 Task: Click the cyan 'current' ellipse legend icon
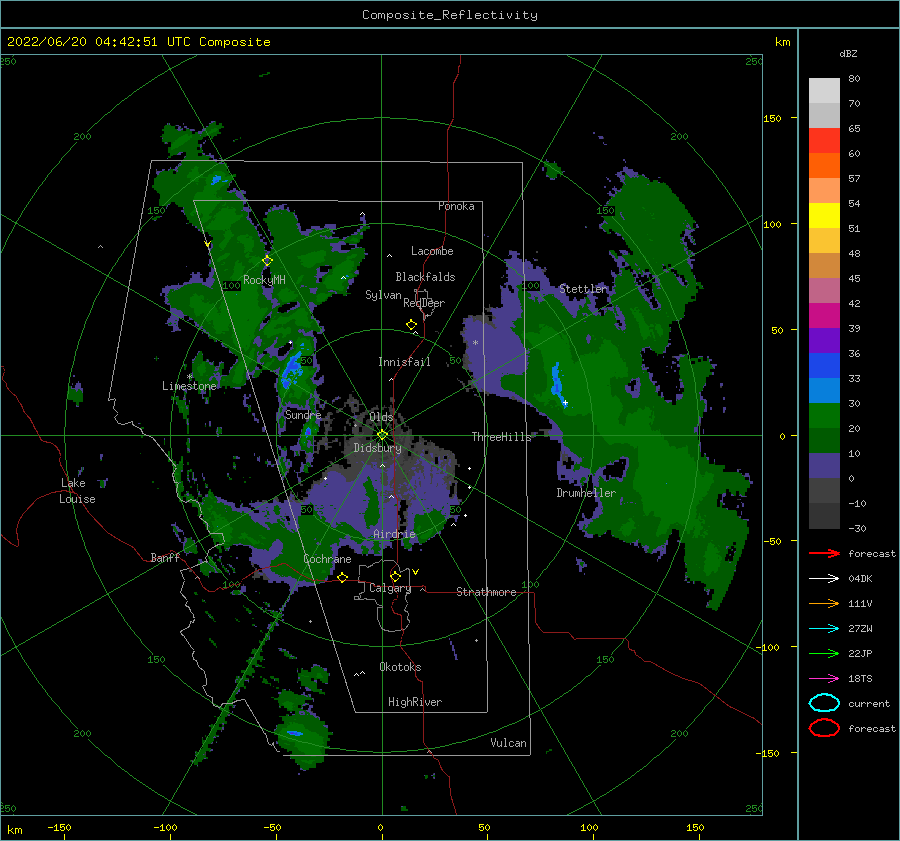coord(824,703)
